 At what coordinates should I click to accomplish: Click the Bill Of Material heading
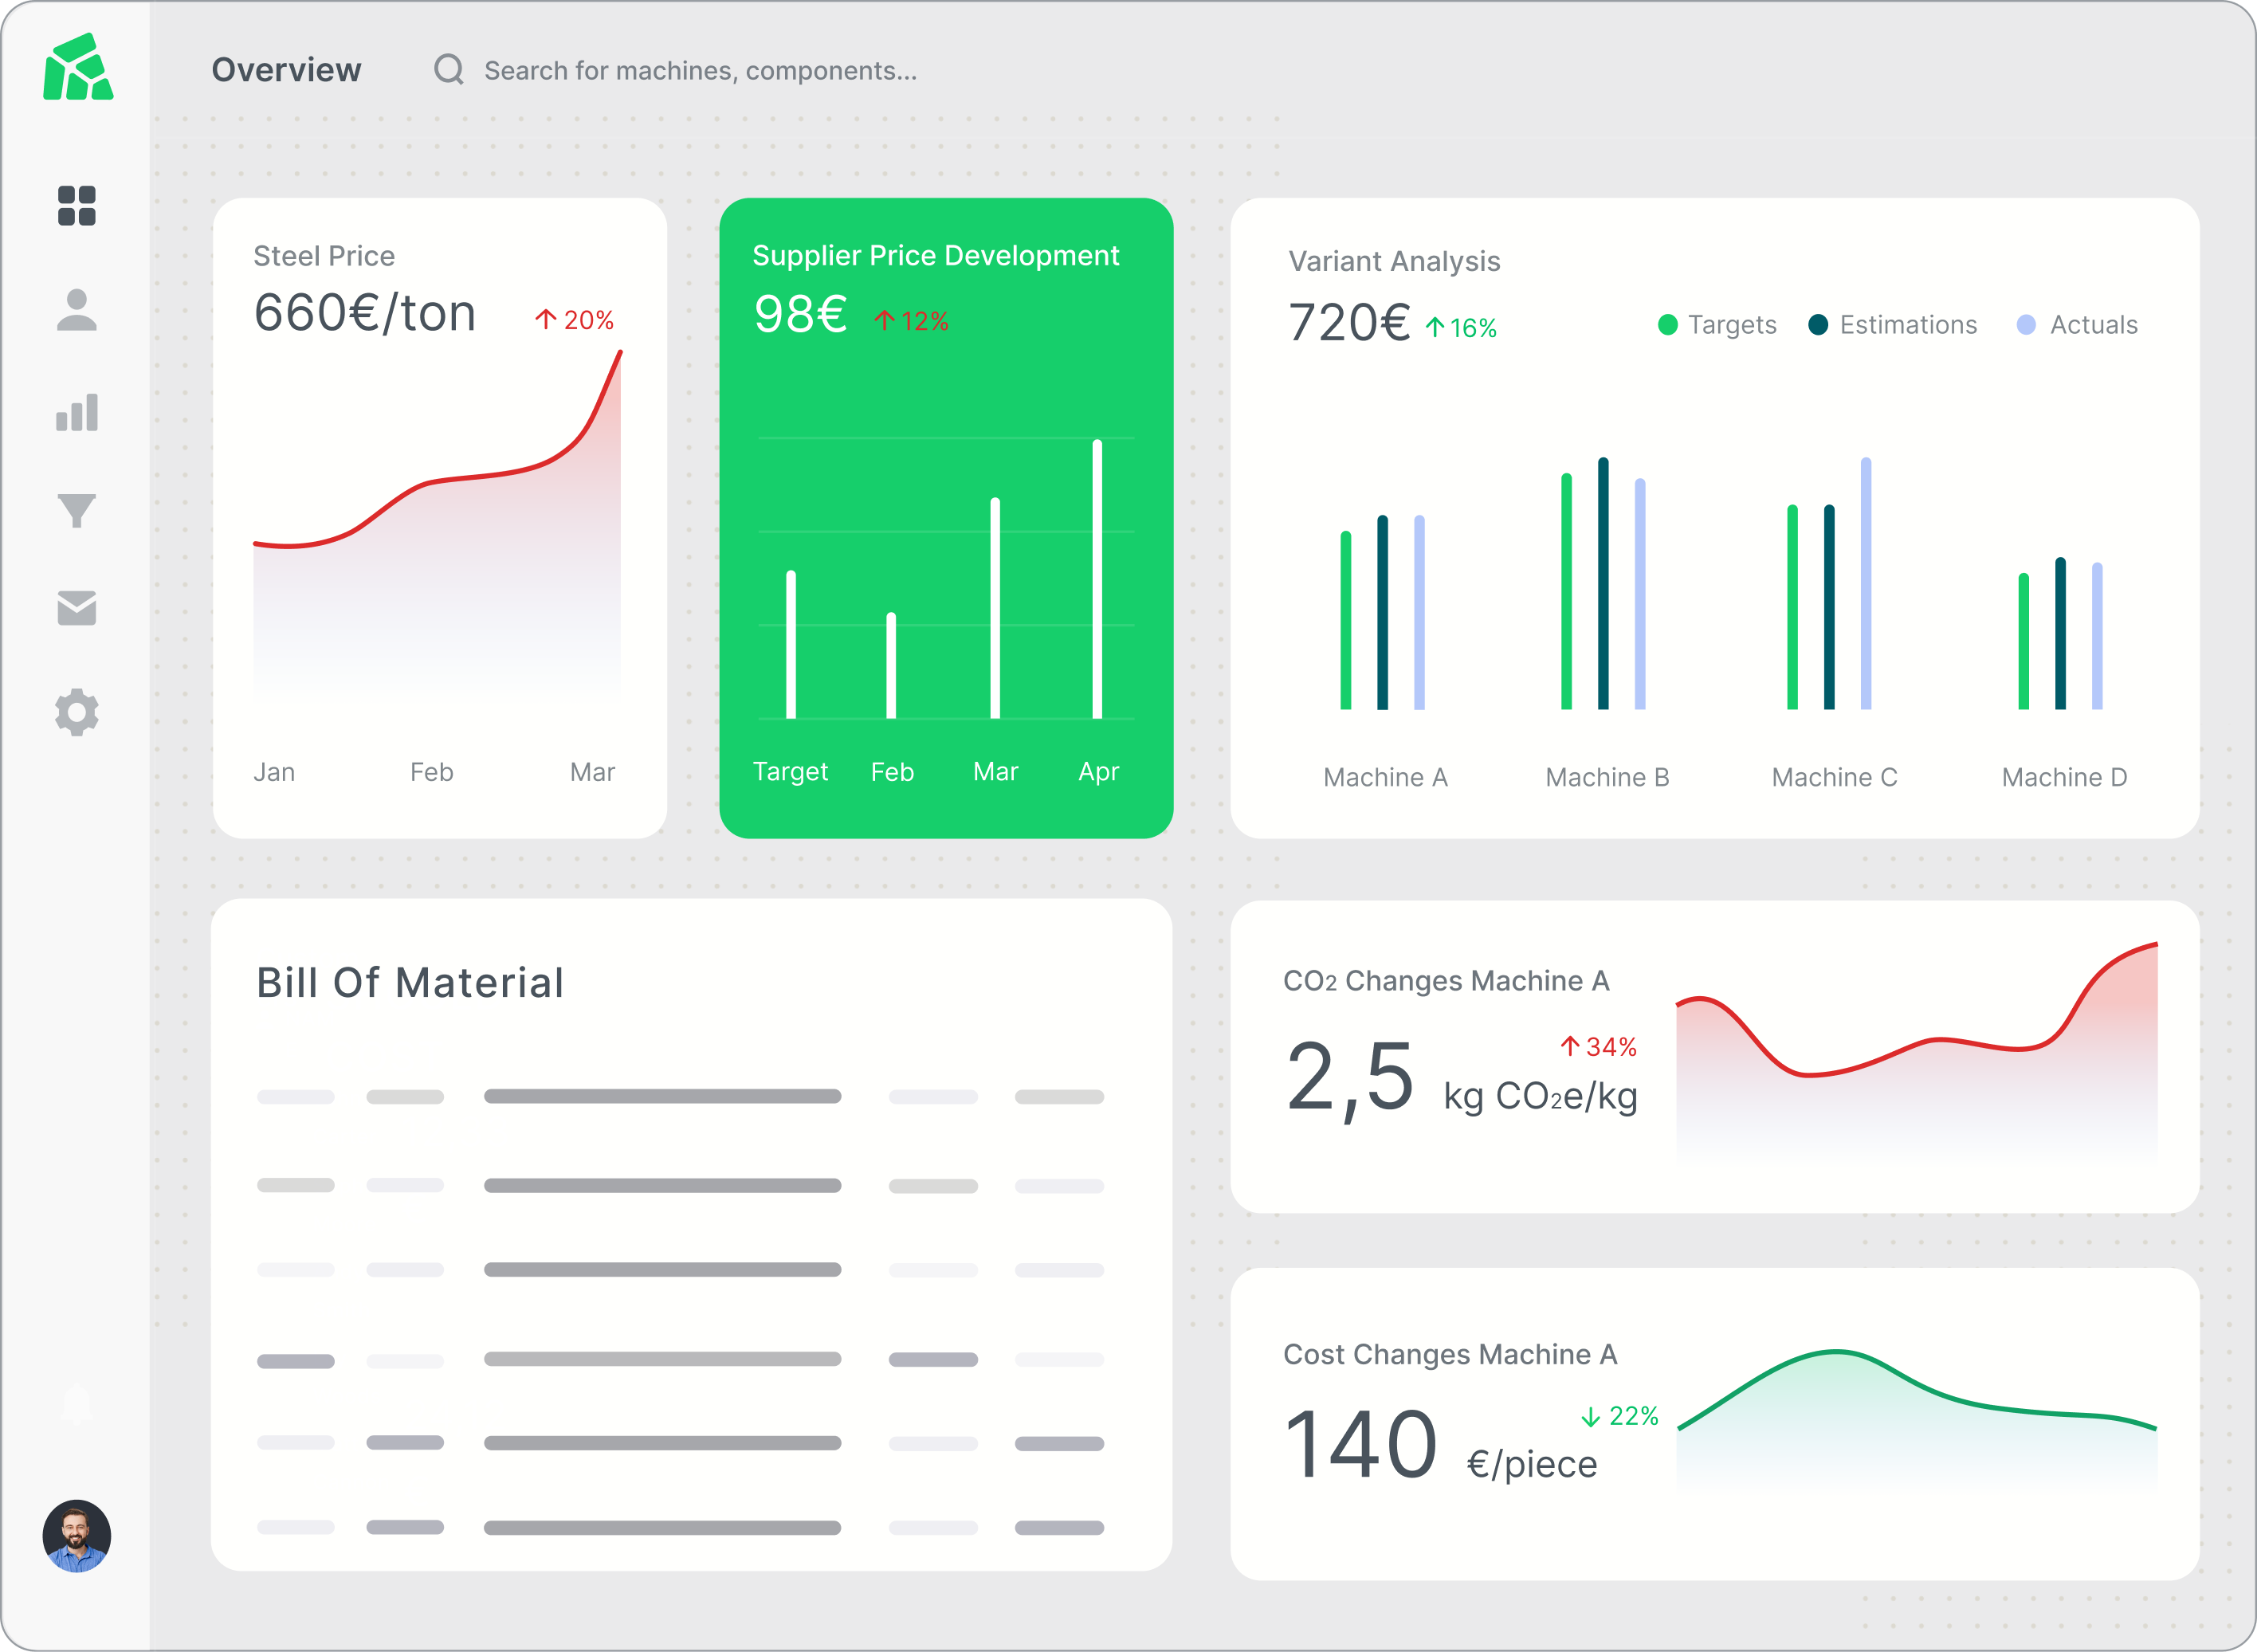click(x=410, y=983)
